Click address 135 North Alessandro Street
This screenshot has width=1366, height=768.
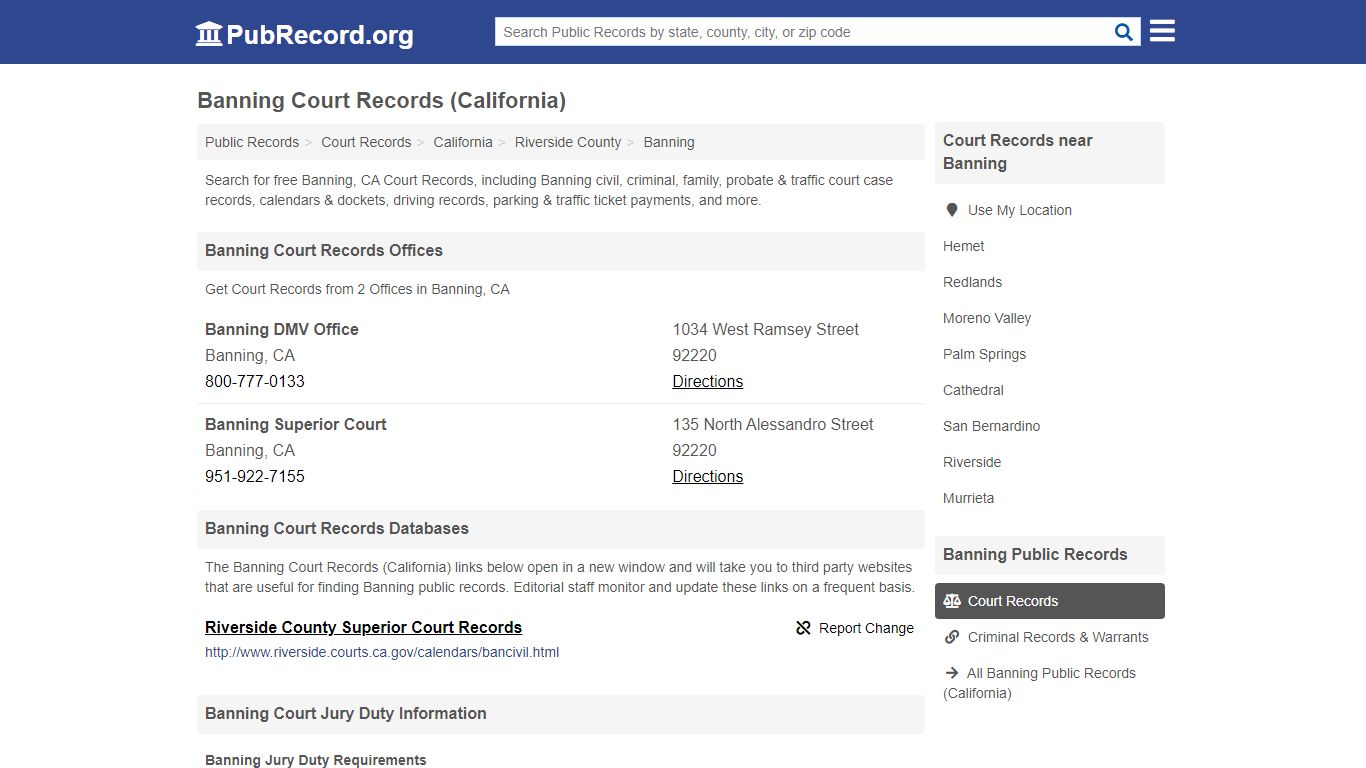tap(773, 424)
